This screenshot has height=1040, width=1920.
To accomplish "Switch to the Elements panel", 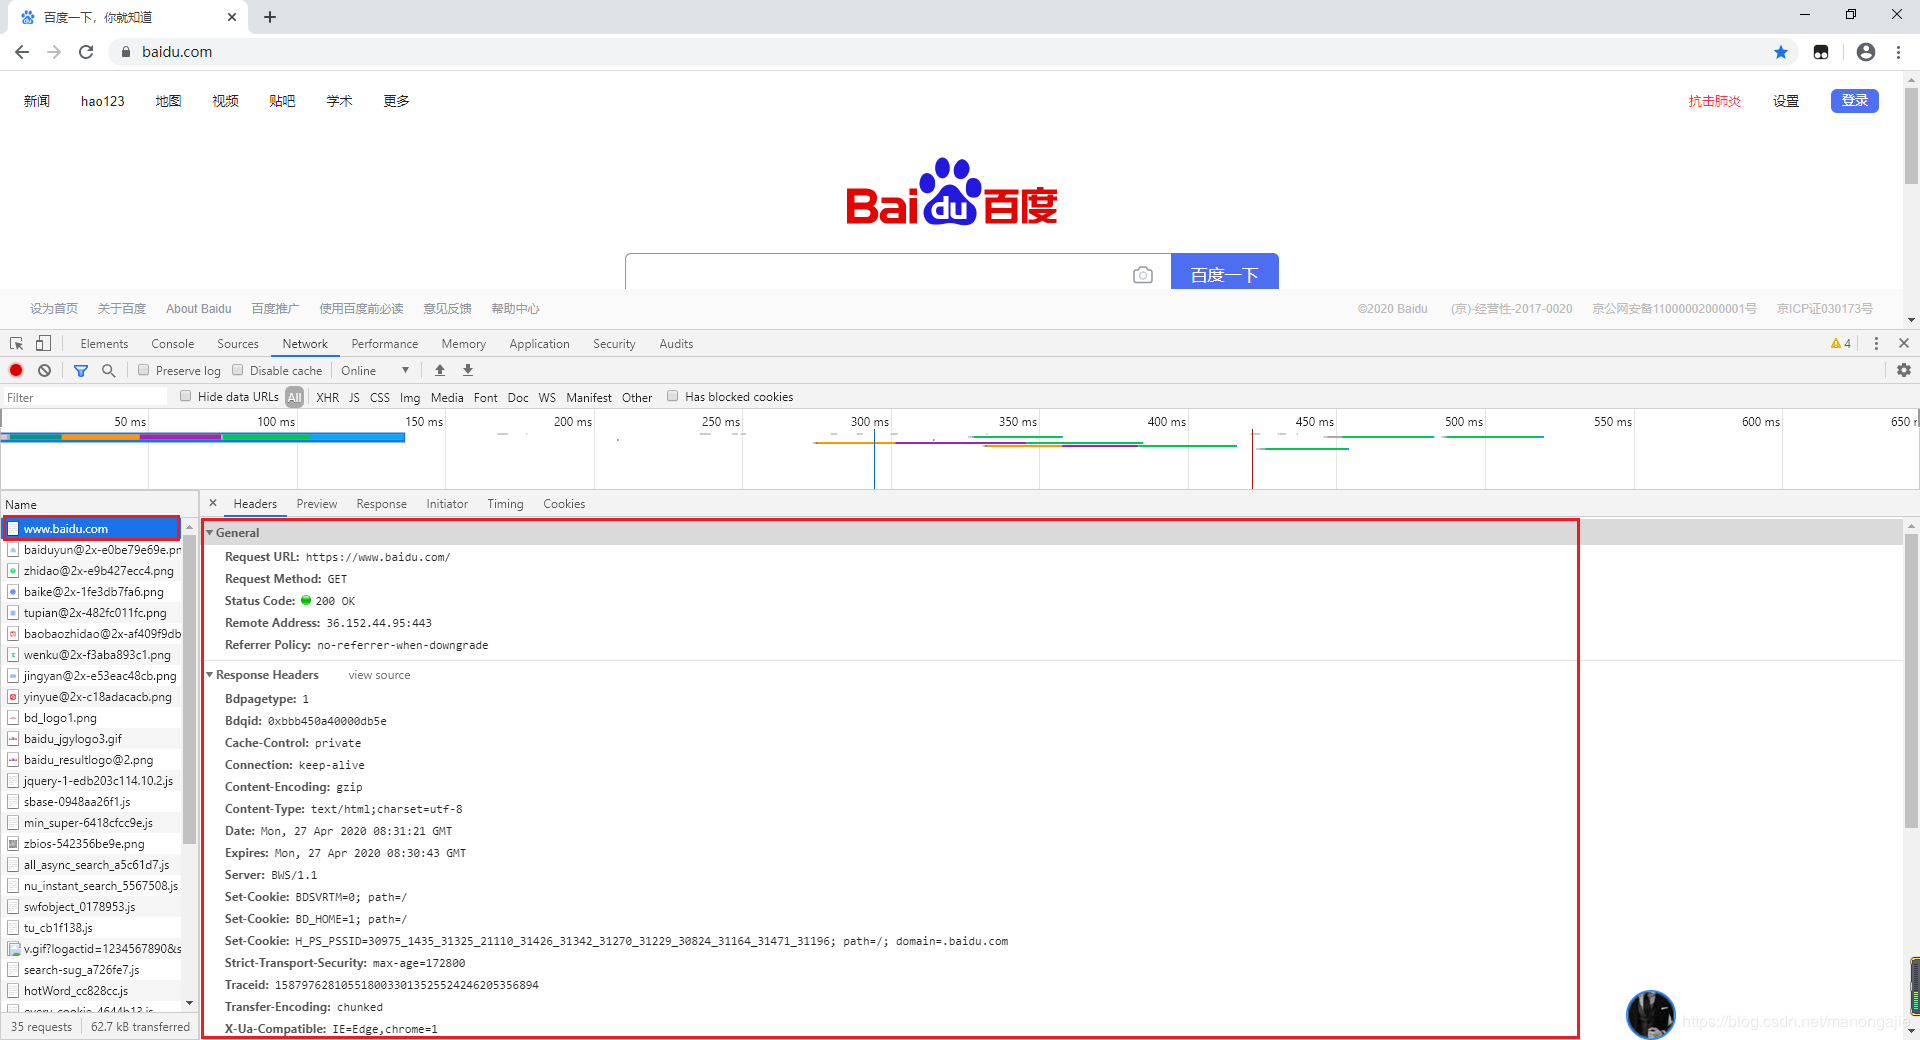I will (x=104, y=343).
